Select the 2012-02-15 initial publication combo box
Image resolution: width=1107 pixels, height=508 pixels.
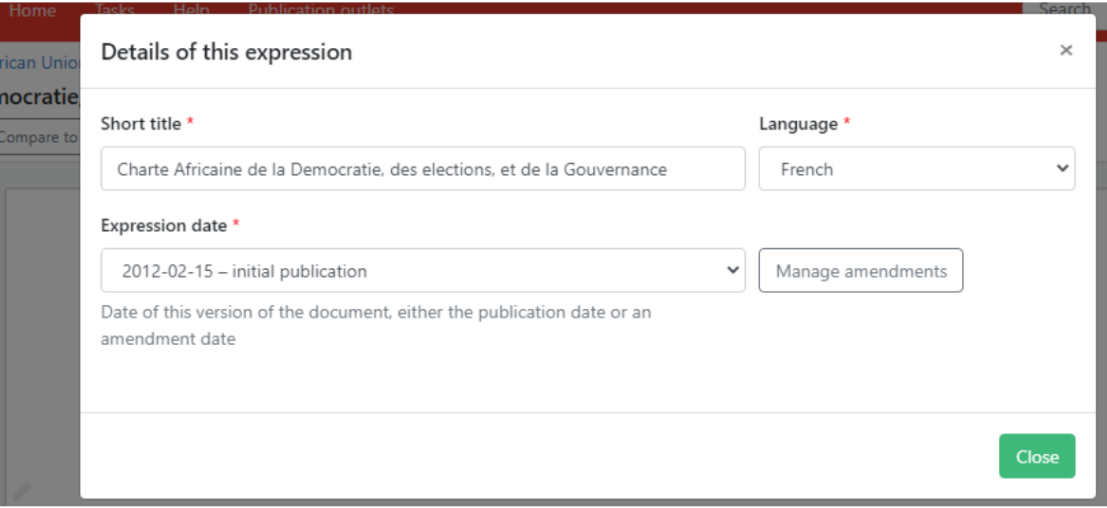tap(422, 271)
